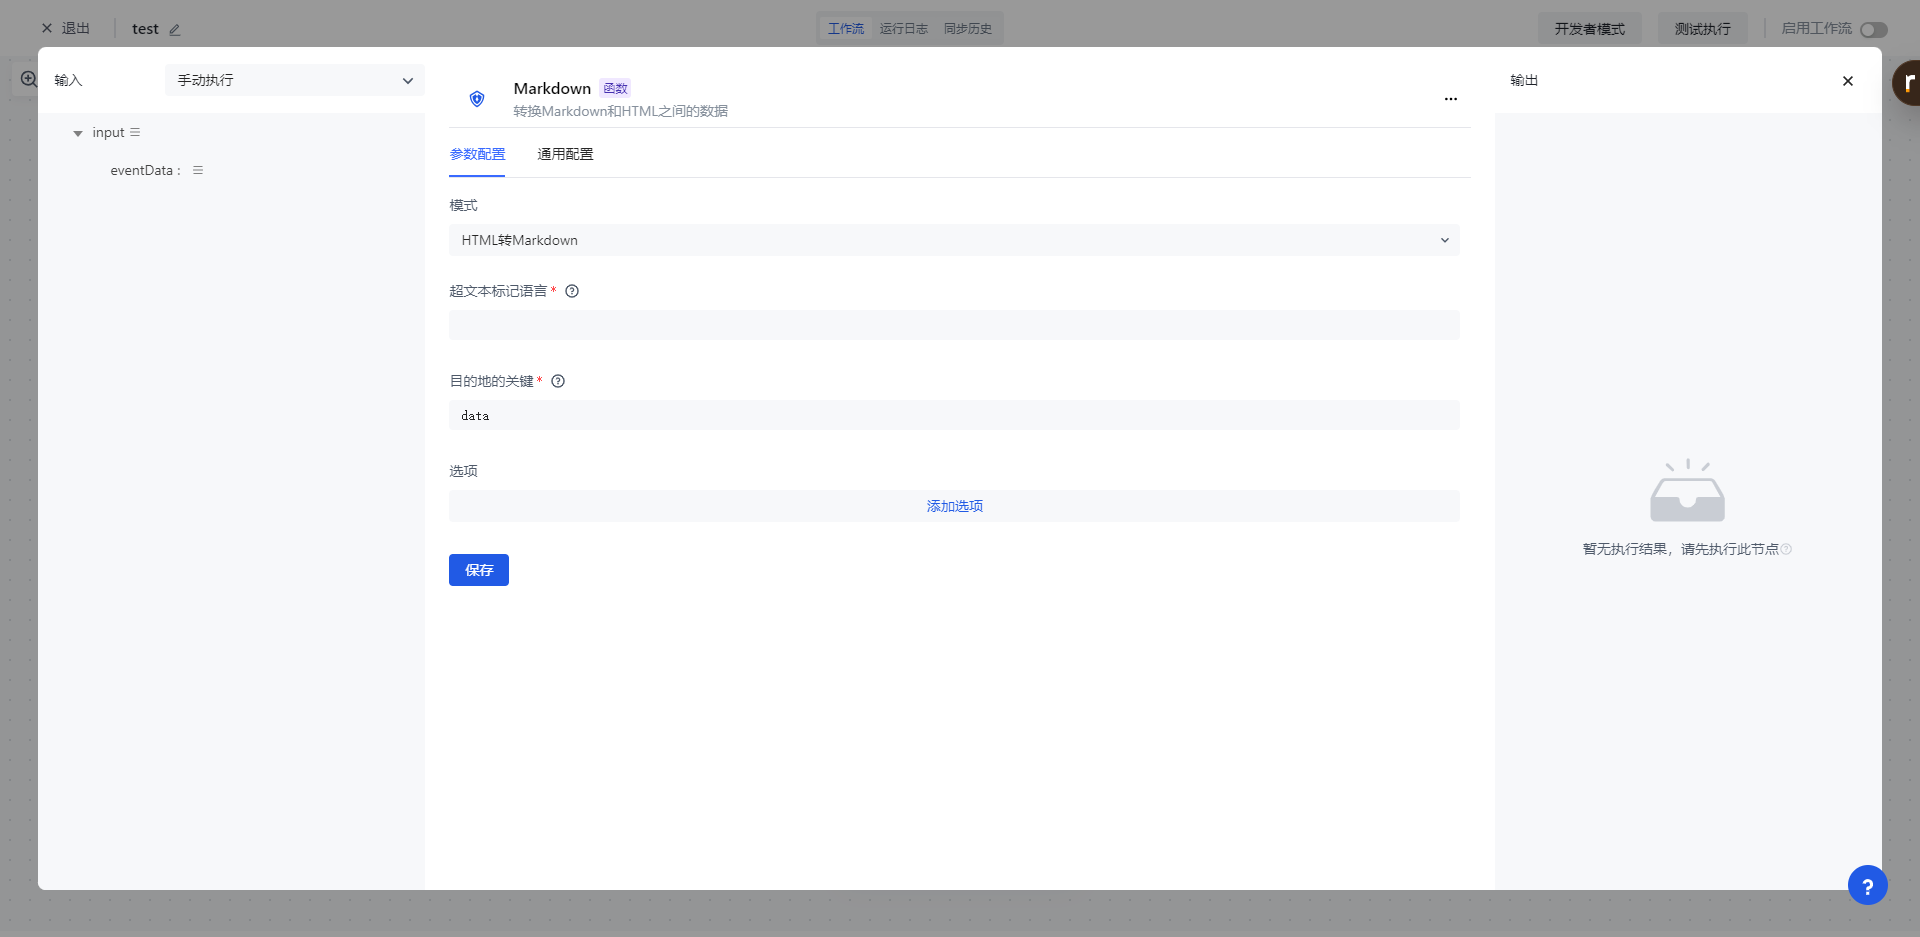Click the Markdown node shield icon

(x=477, y=99)
